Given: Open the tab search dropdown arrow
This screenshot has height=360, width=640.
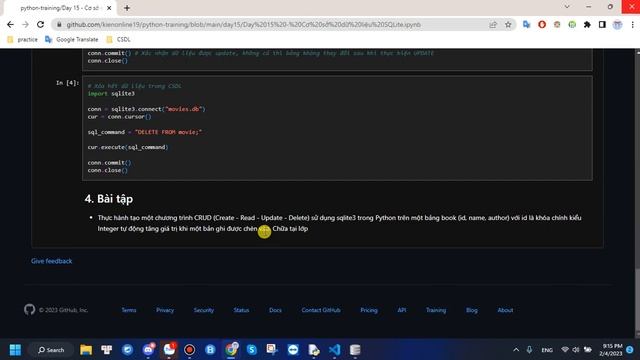Looking at the screenshot, I should (x=567, y=7).
